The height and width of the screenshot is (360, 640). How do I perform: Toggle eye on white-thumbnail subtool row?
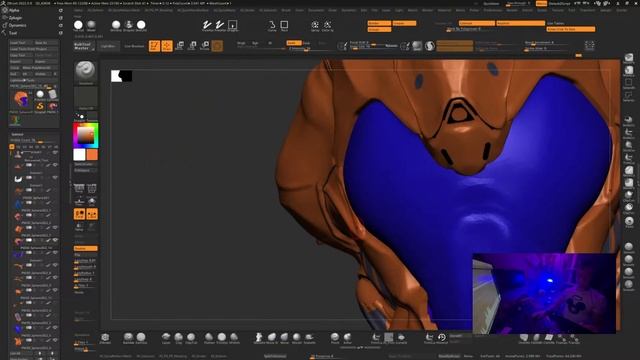tap(55, 178)
